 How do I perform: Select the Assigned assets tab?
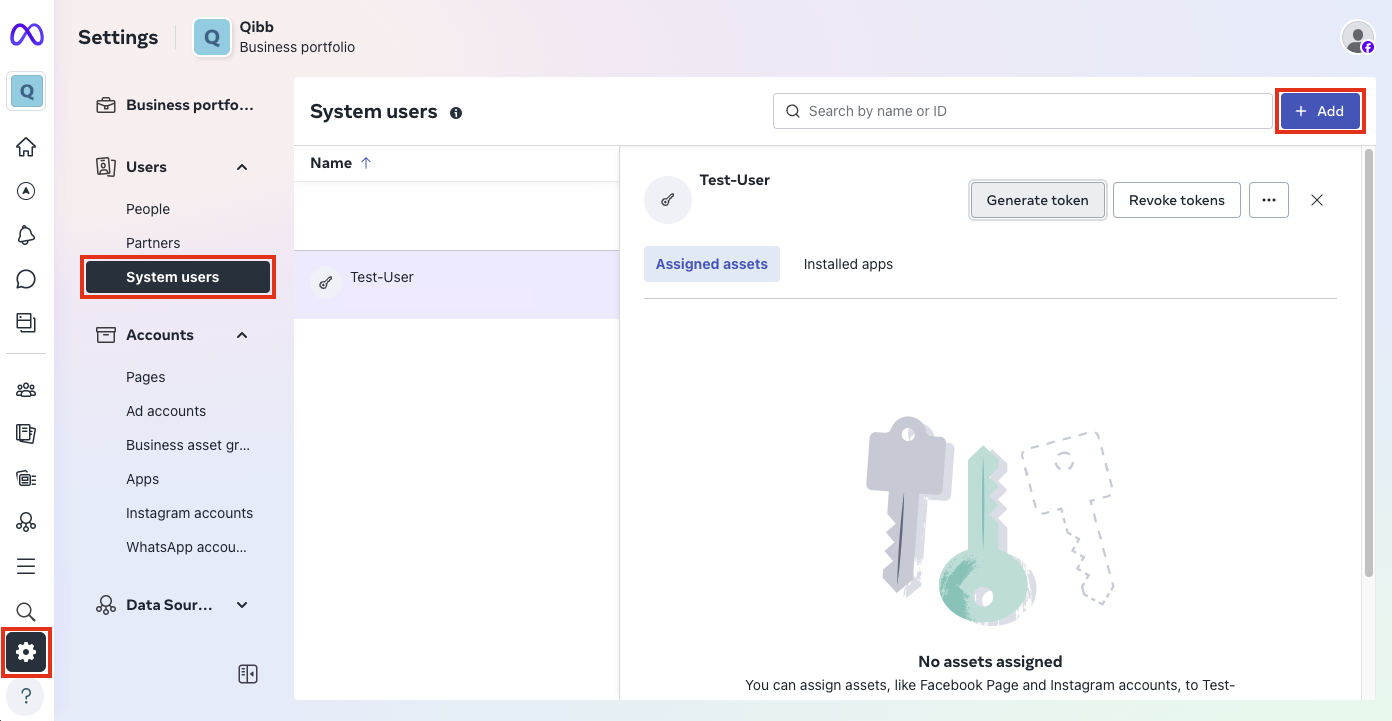tap(711, 264)
